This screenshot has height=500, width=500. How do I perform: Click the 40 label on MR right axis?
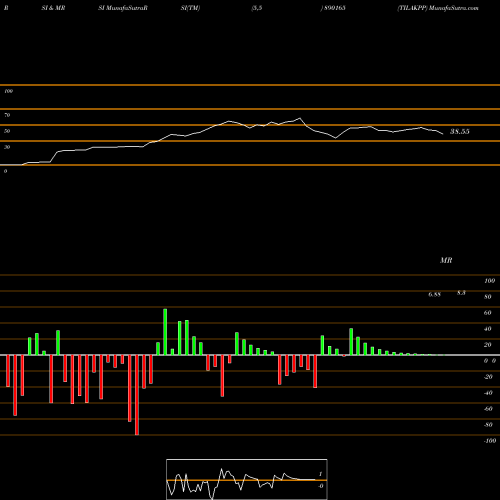click(488, 329)
